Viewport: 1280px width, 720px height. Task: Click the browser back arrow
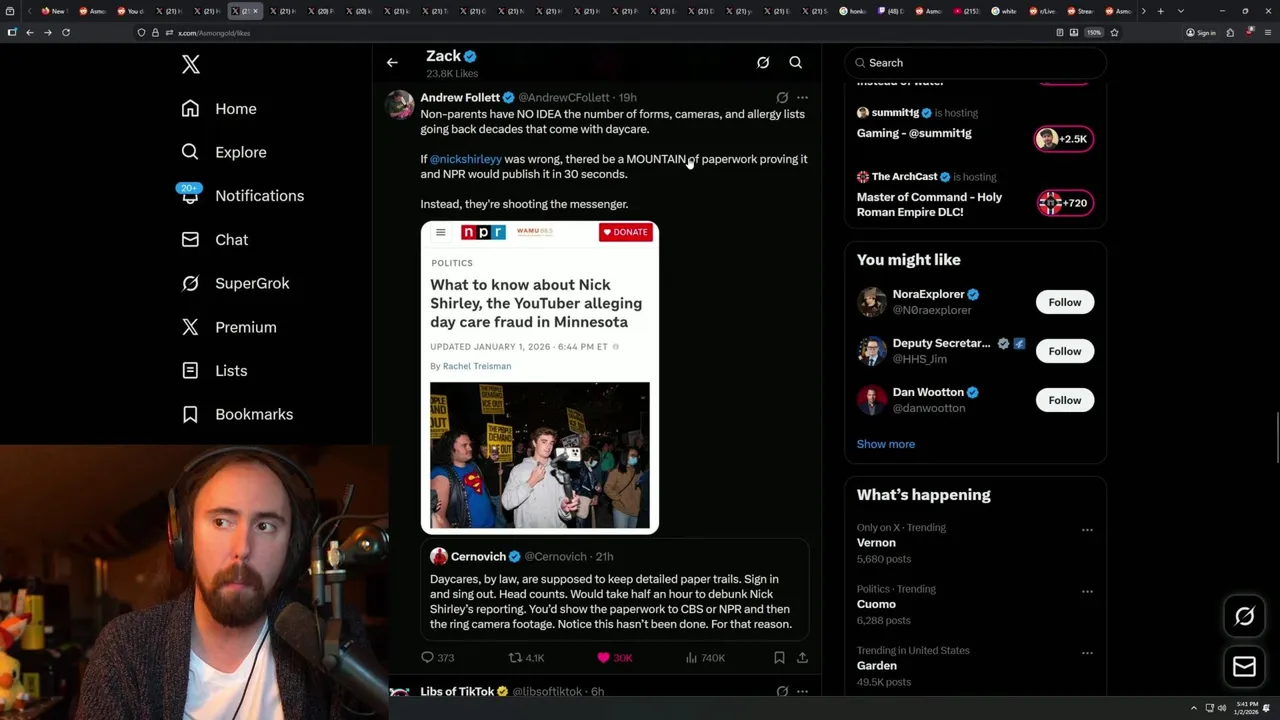tap(30, 33)
